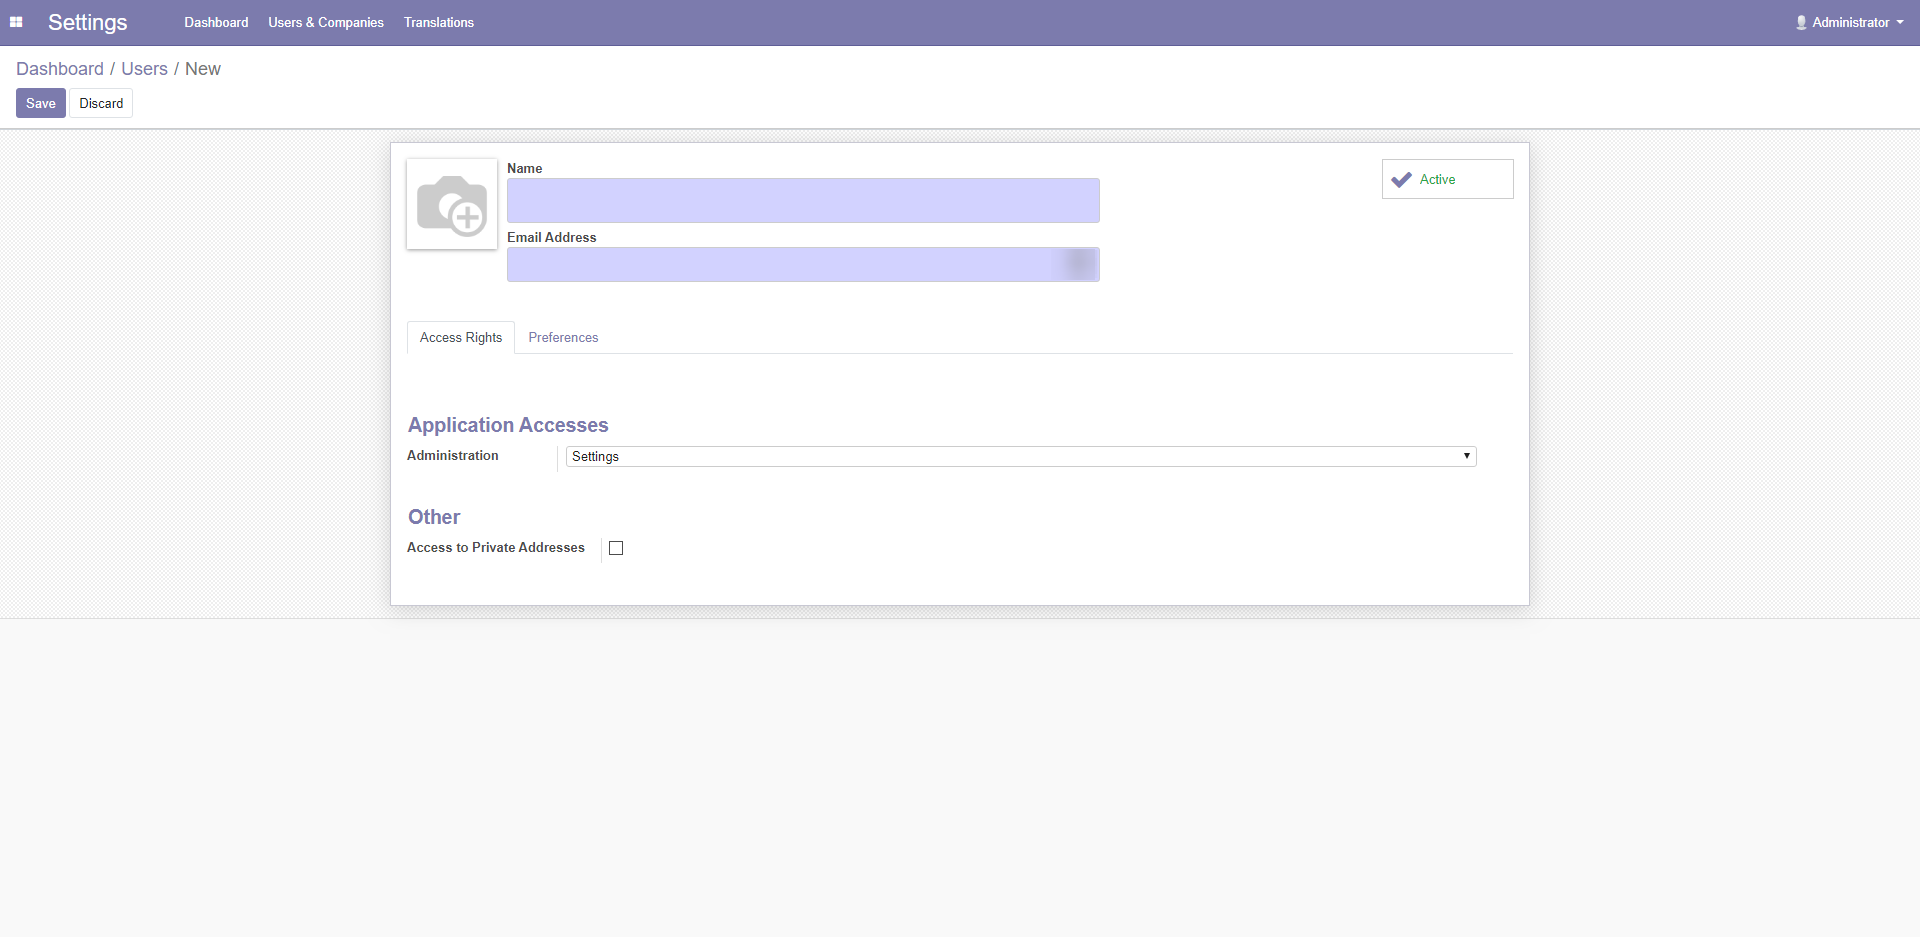The image size is (1920, 937).
Task: Click the Administrator user avatar icon
Action: click(x=1801, y=22)
